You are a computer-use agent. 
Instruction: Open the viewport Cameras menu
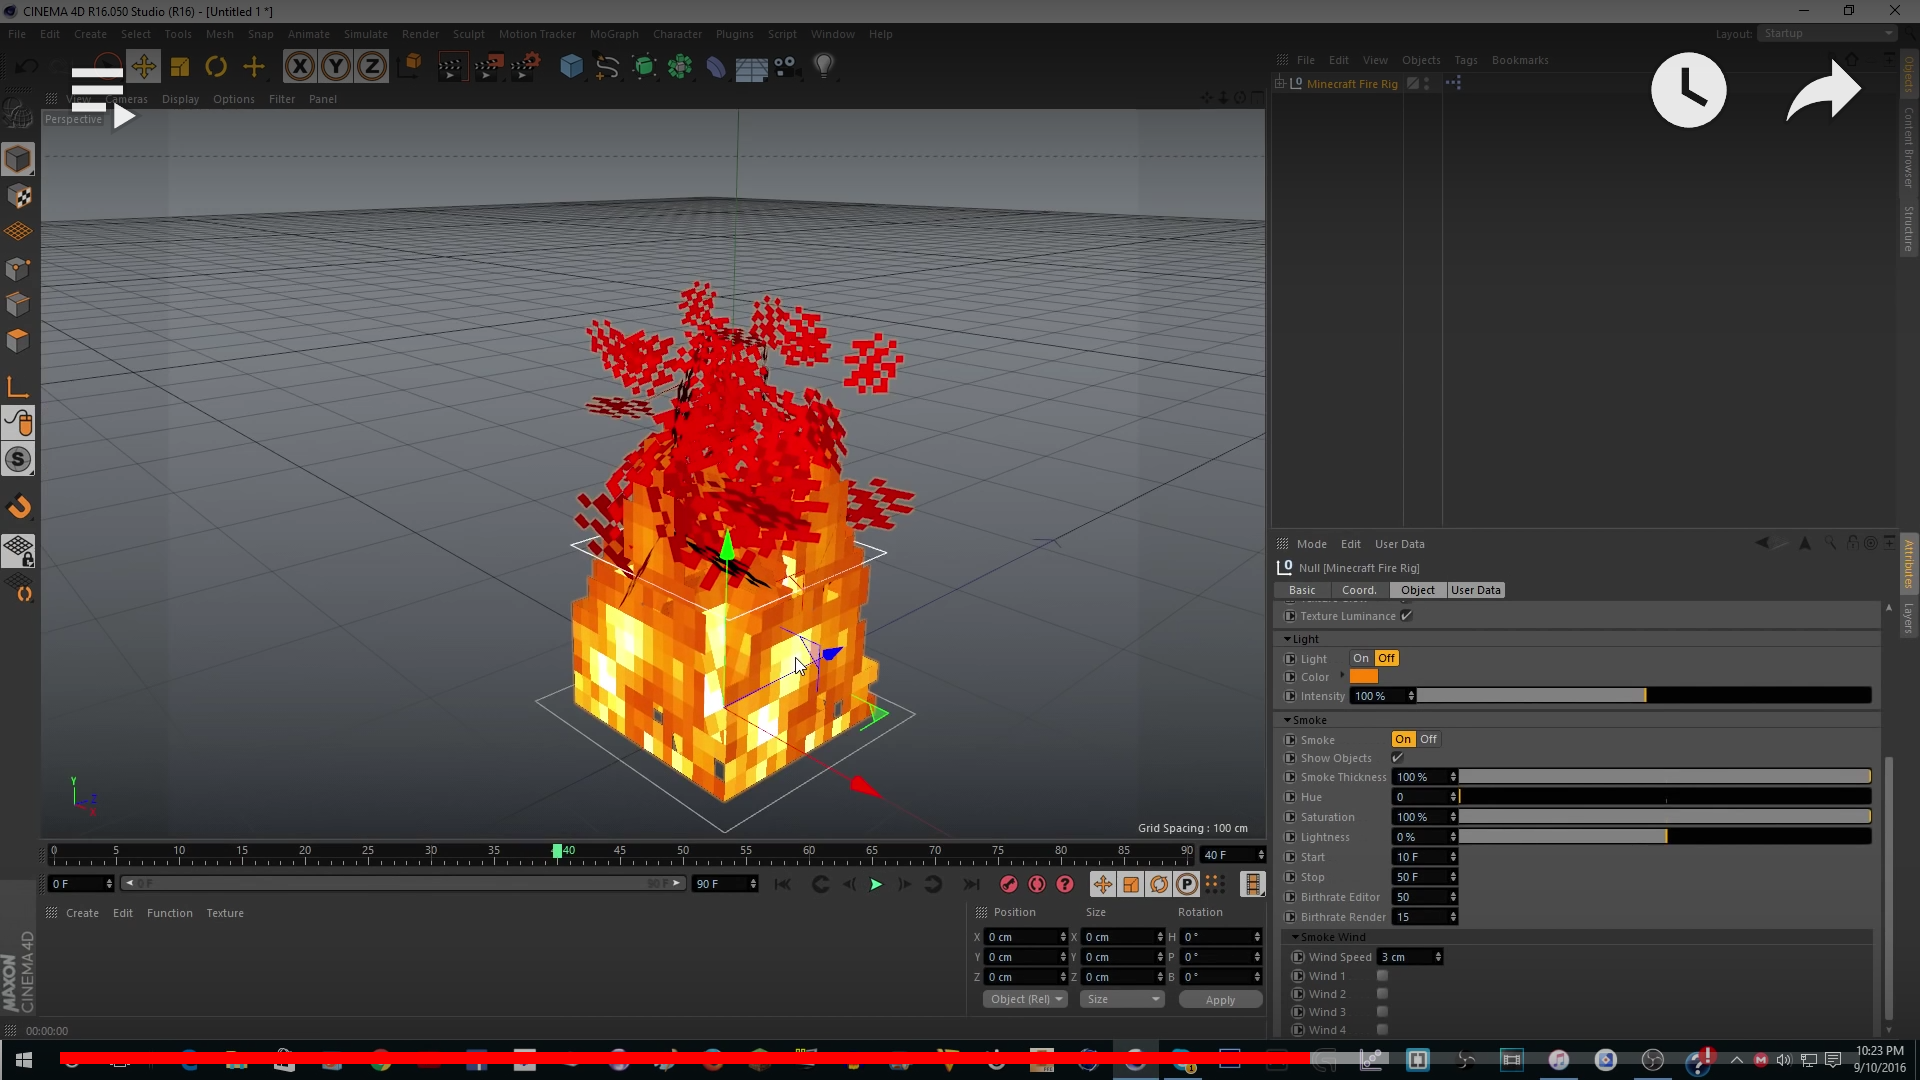tap(126, 99)
